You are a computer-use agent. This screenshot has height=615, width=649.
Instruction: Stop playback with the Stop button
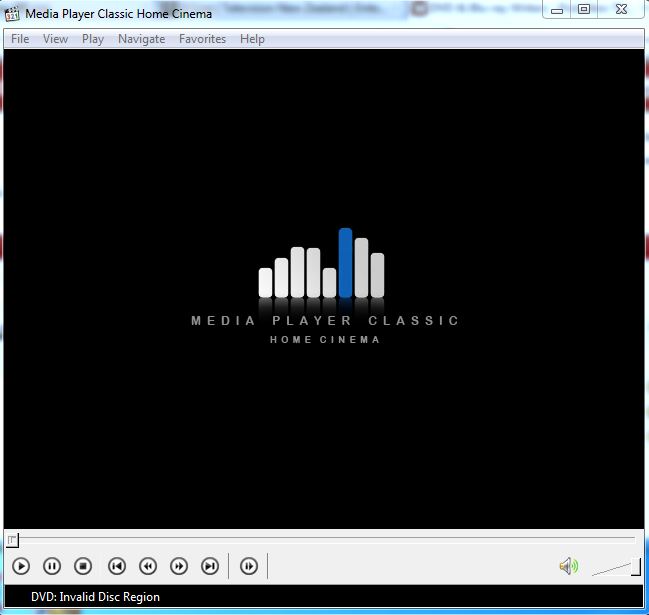tap(83, 566)
